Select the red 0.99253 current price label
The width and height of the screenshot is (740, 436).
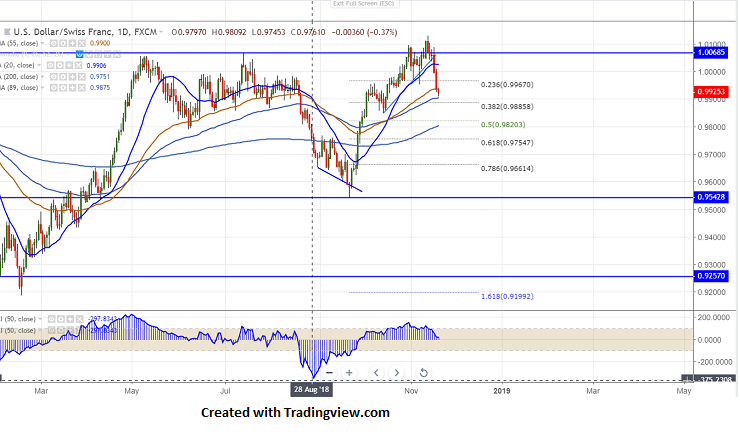point(711,92)
